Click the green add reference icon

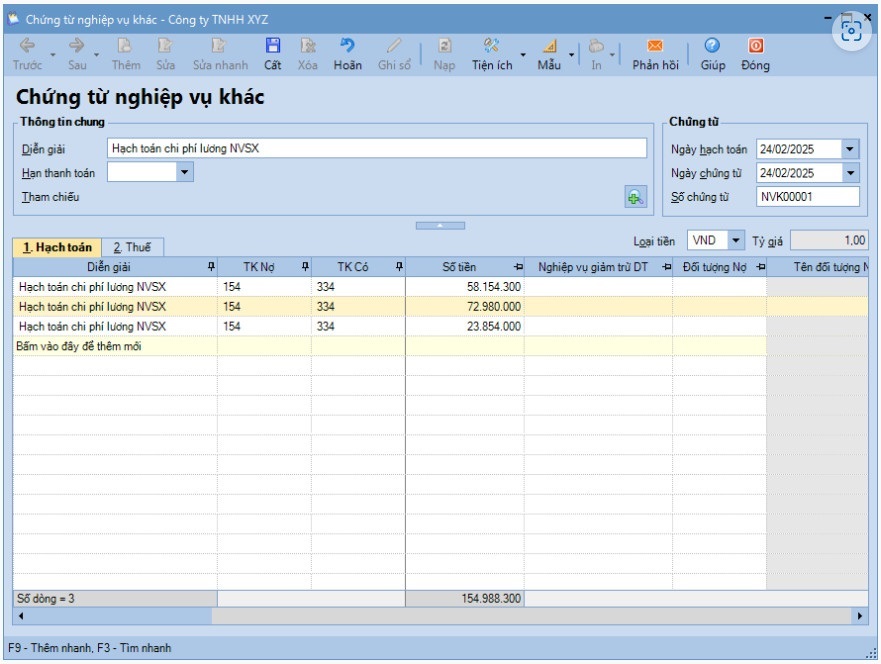click(x=634, y=198)
